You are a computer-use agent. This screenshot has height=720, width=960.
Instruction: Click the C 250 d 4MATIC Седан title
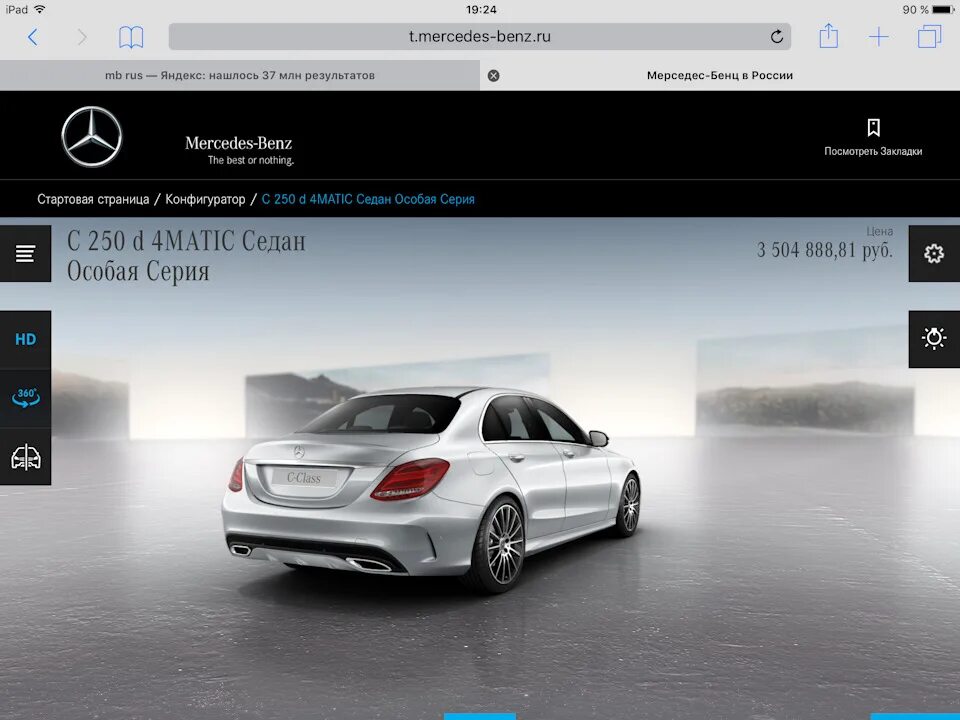pyautogui.click(x=186, y=256)
